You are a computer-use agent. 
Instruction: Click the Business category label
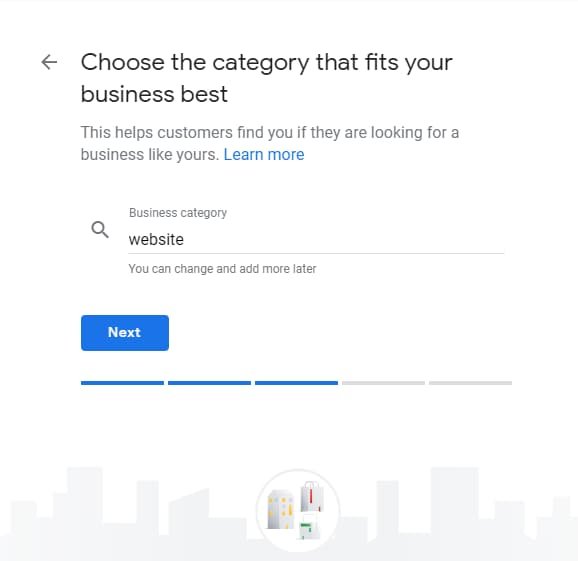pos(178,213)
